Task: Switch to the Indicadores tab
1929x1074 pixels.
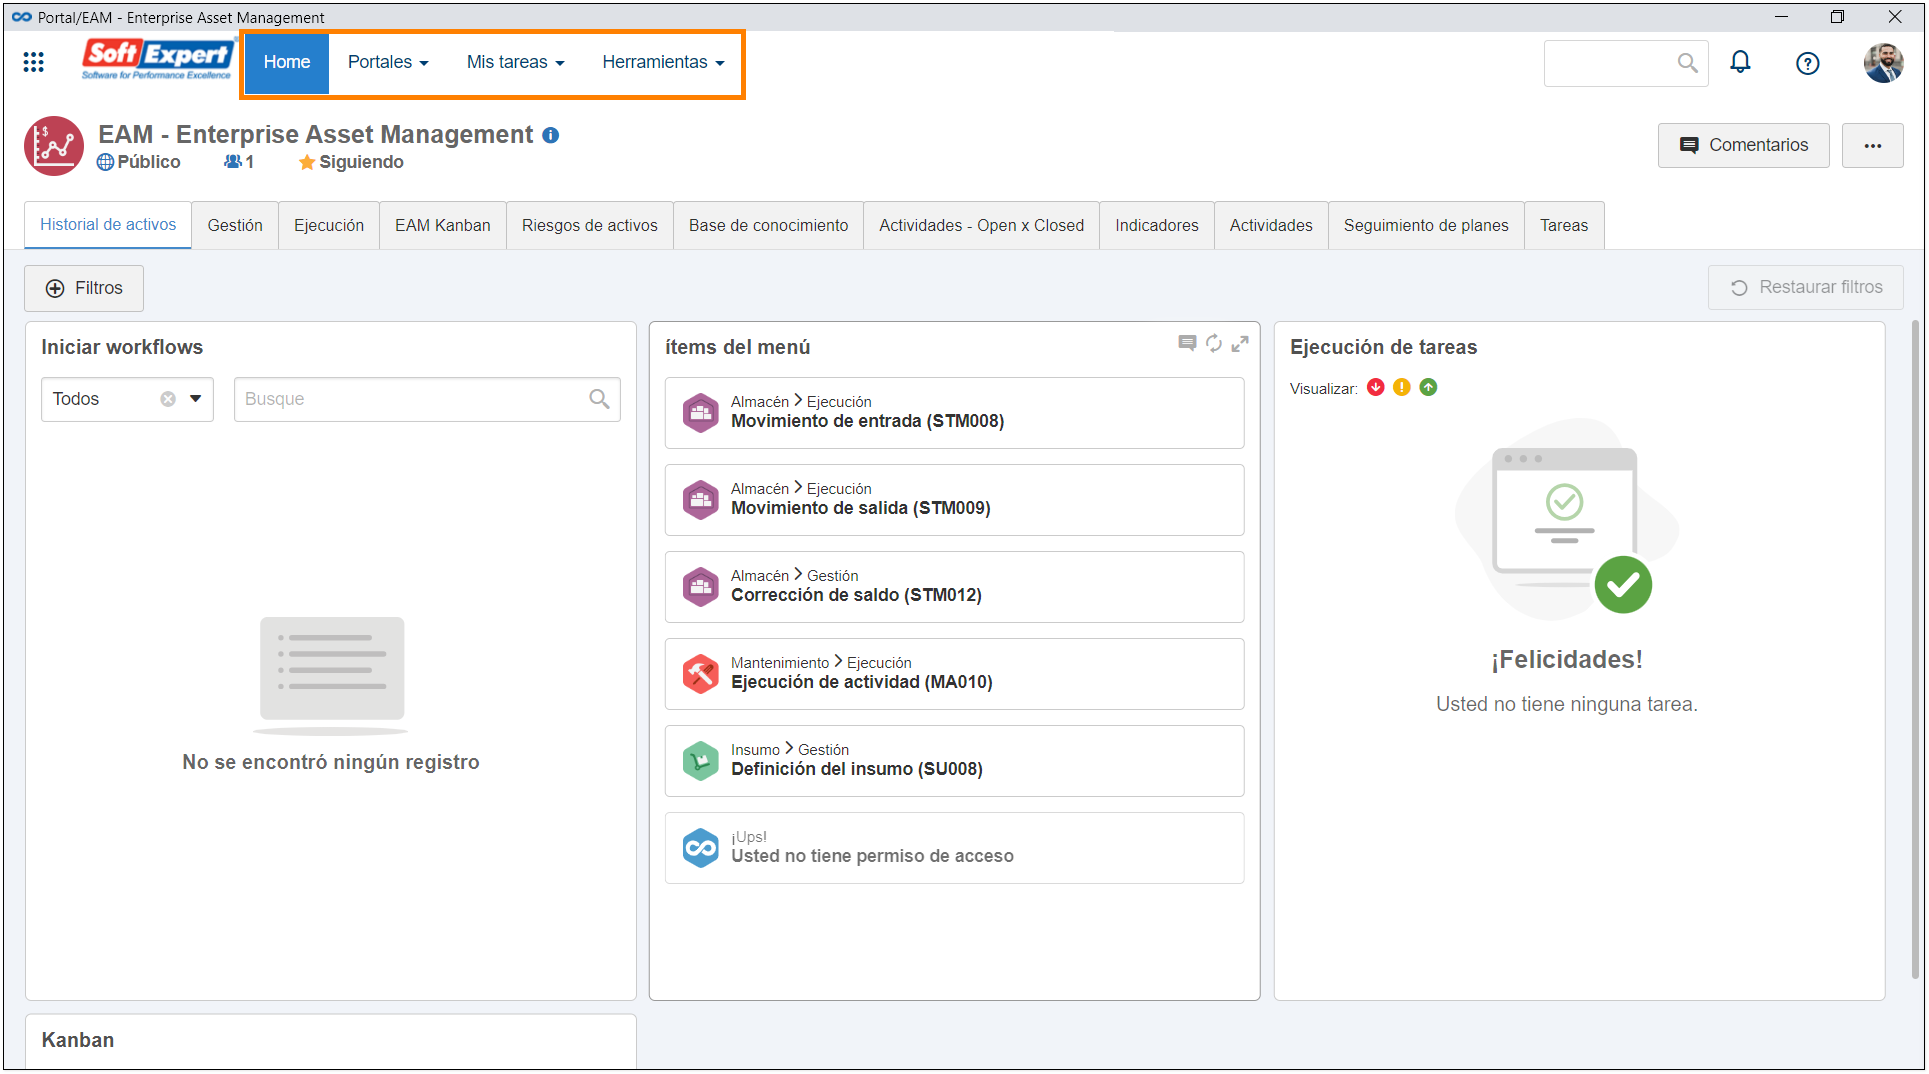Action: tap(1157, 226)
